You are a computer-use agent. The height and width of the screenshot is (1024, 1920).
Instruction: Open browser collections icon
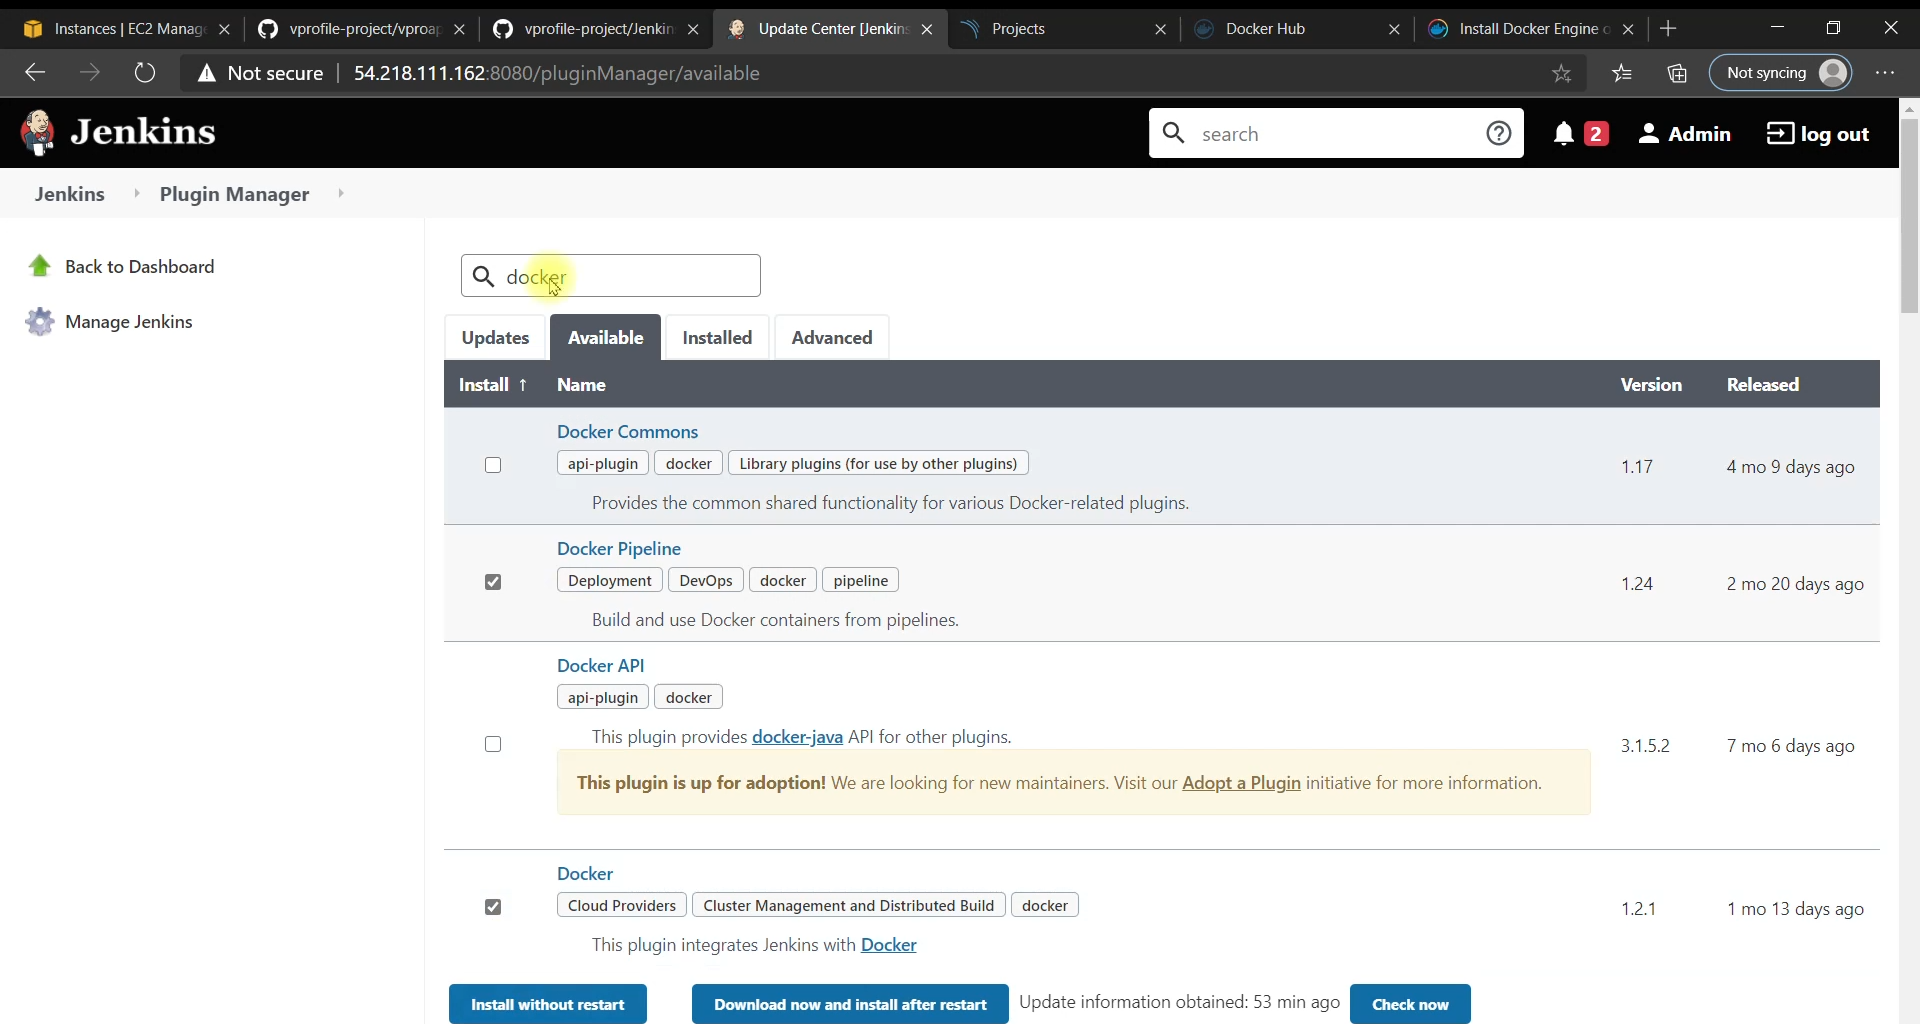[x=1677, y=73]
